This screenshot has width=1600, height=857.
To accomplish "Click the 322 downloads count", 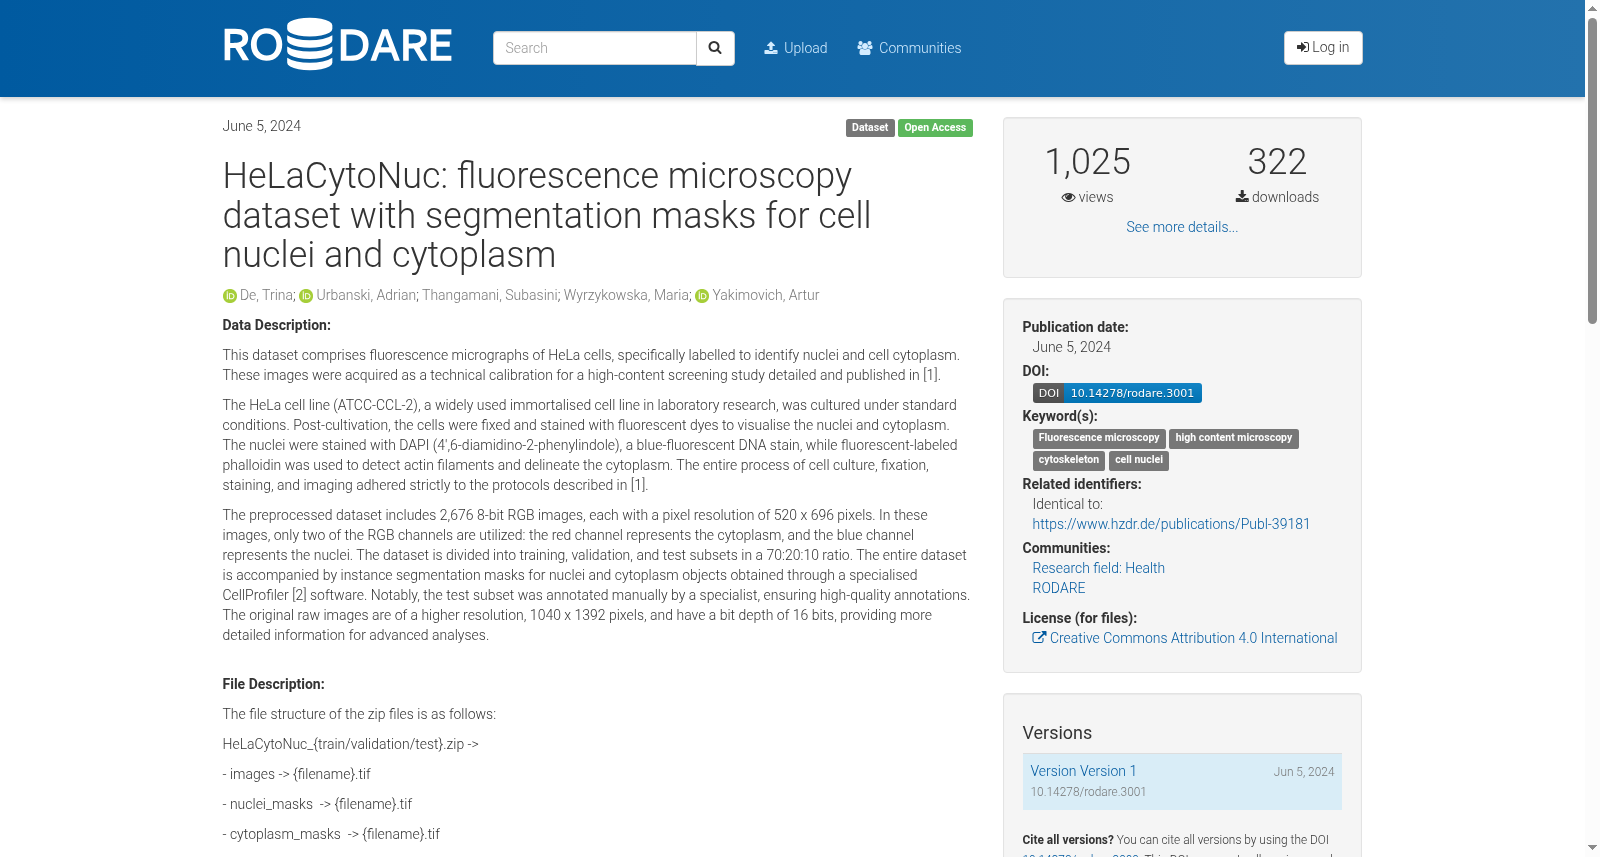I will click(x=1277, y=162).
